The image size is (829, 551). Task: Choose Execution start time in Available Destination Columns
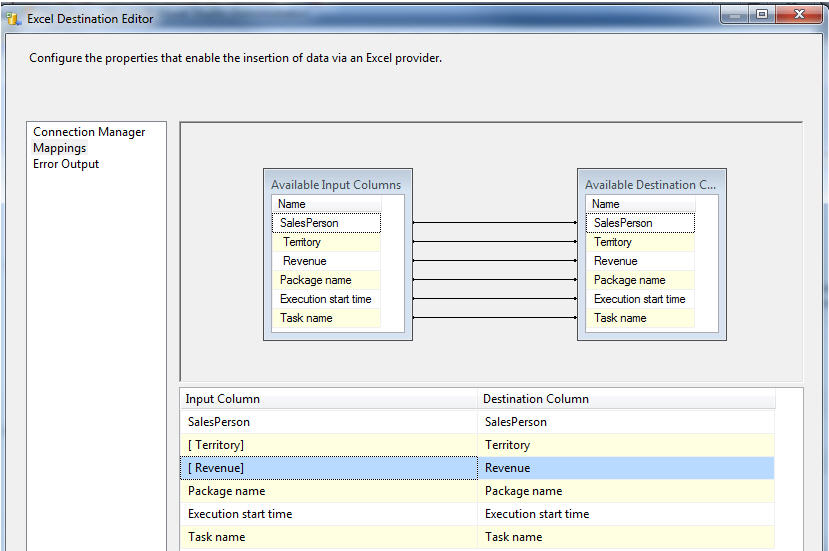[640, 299]
